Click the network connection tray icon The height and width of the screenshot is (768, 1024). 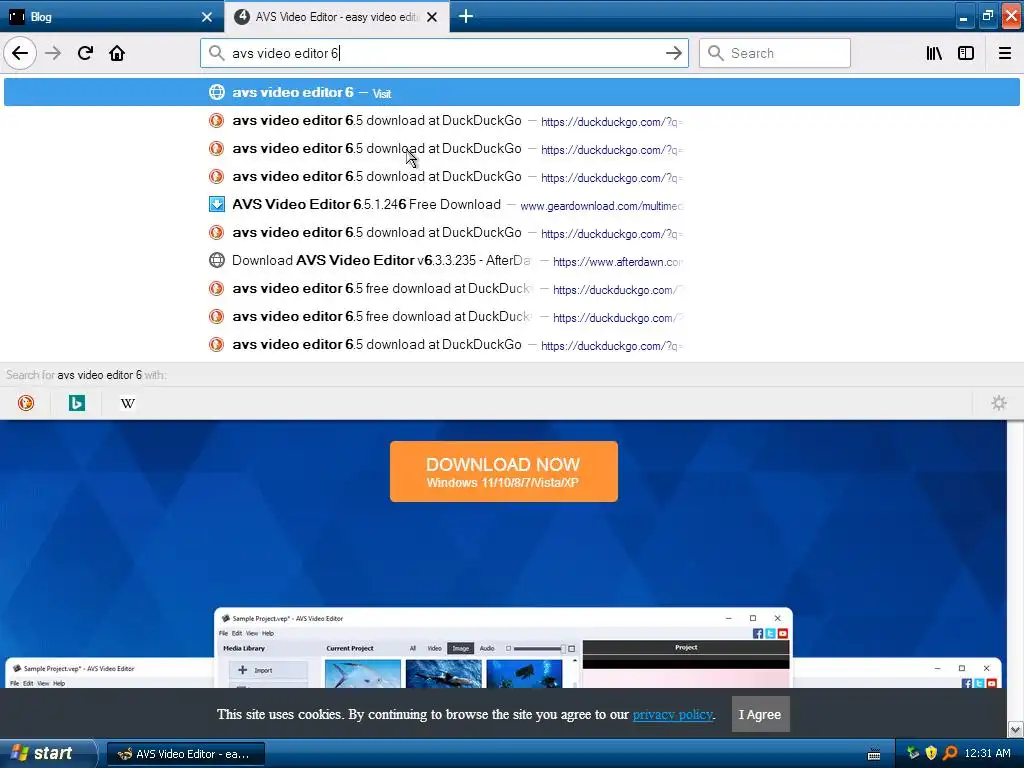(913, 753)
